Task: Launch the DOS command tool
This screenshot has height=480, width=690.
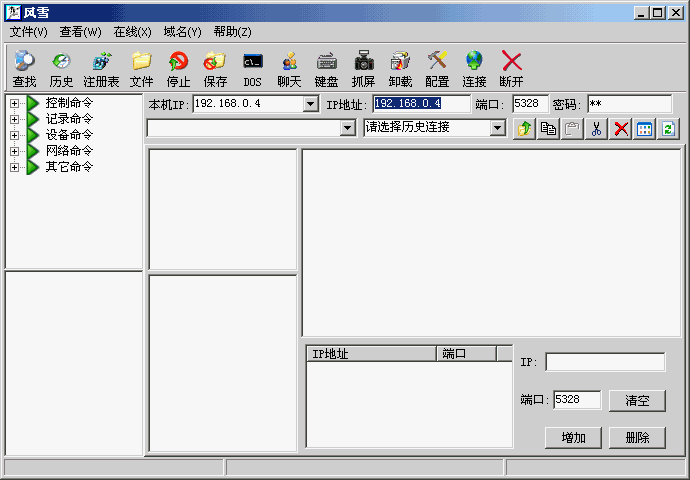Action: click(252, 68)
